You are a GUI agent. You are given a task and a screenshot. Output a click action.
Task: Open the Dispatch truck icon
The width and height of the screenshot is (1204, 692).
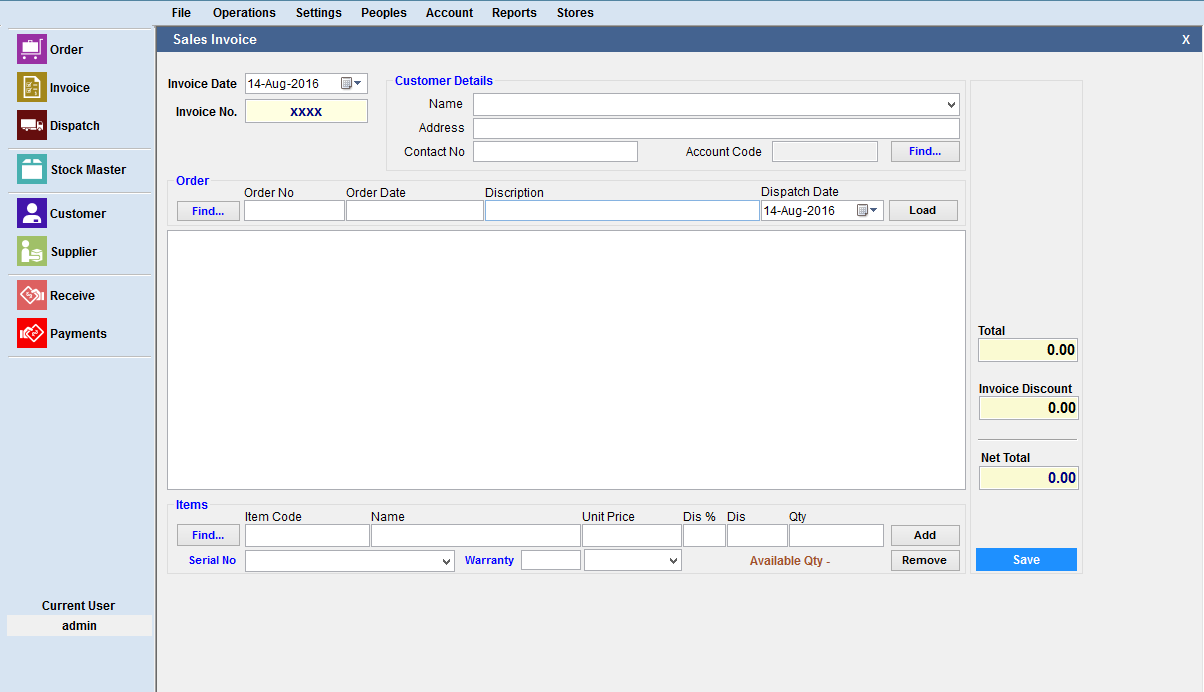pyautogui.click(x=32, y=126)
